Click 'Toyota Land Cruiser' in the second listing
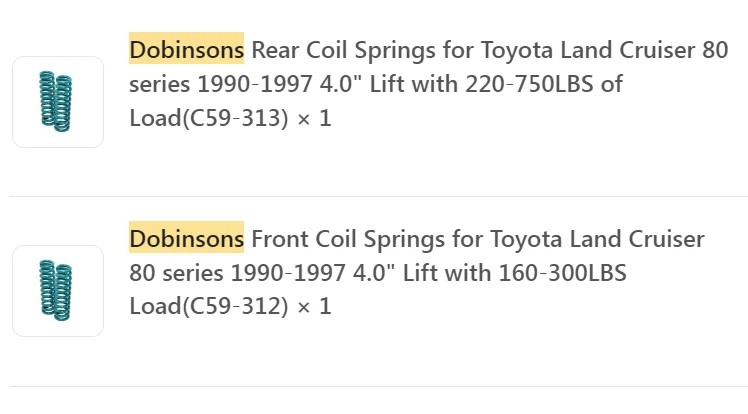The width and height of the screenshot is (748, 414). tap(598, 240)
